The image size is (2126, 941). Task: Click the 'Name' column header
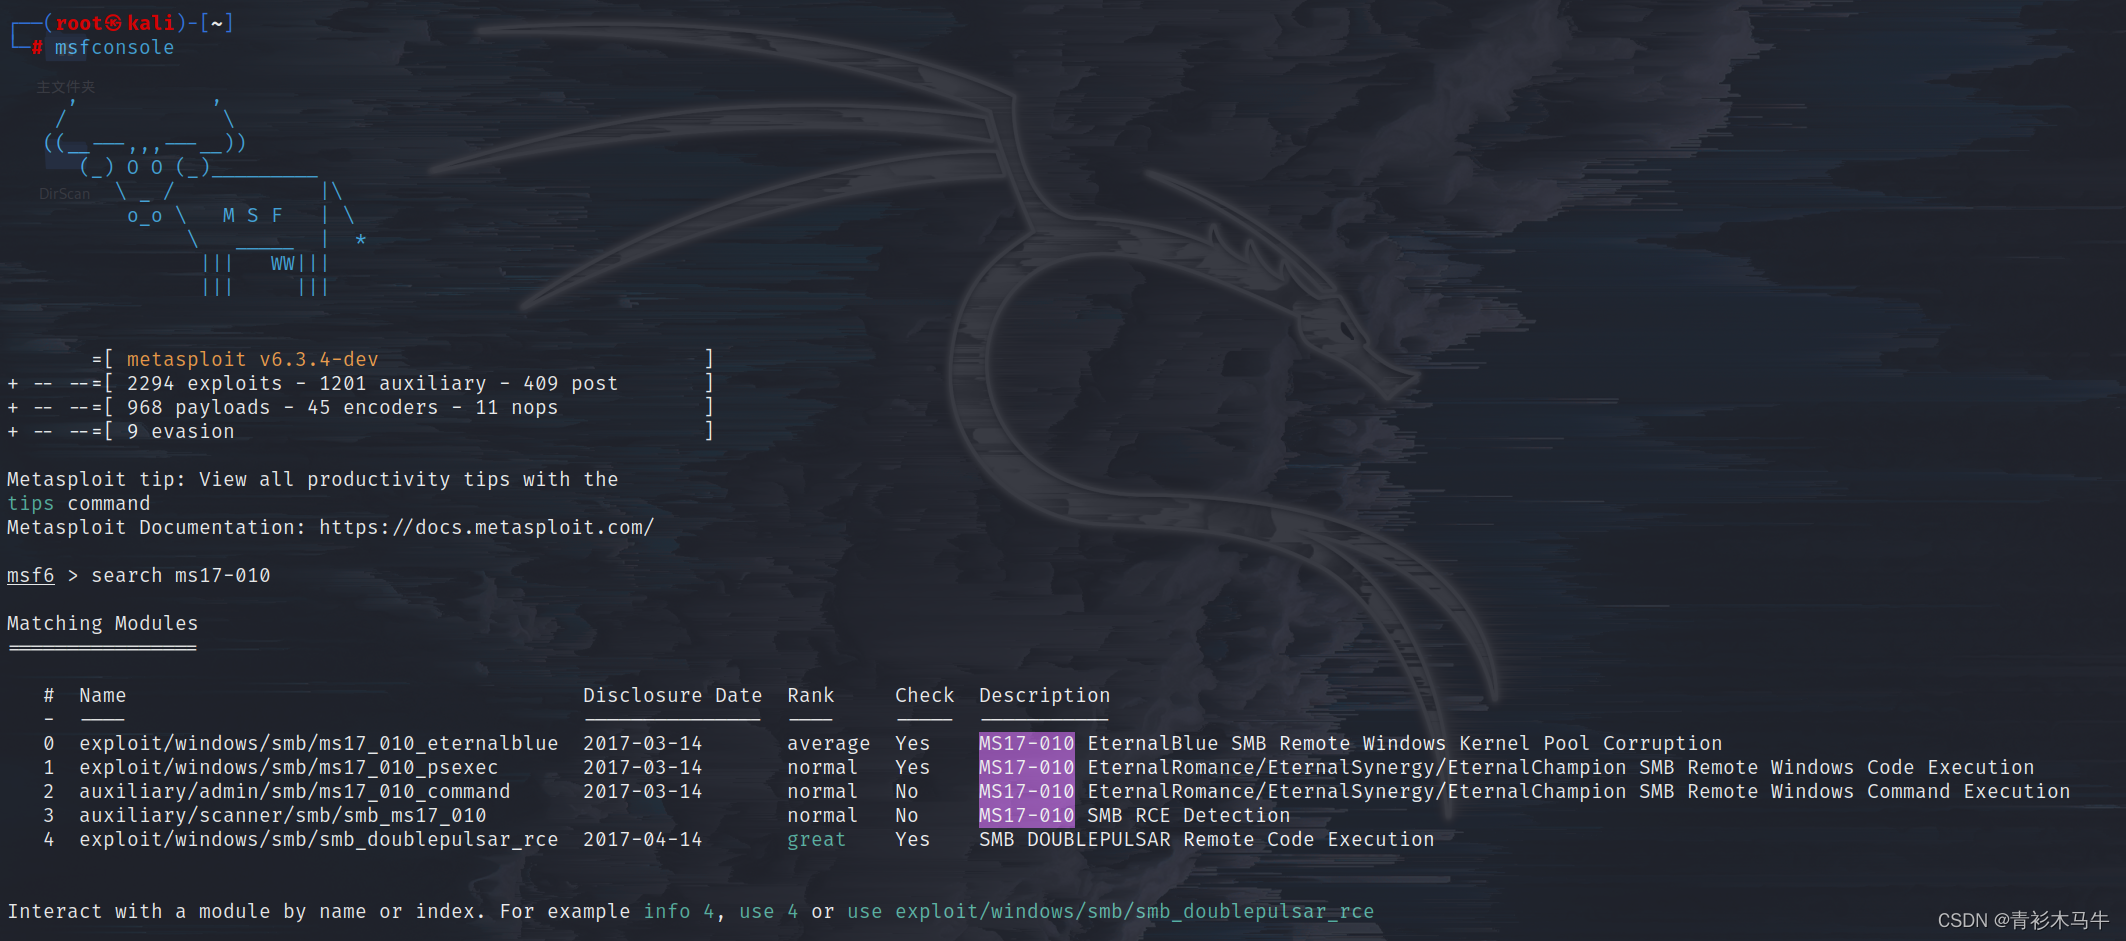[x=102, y=695]
